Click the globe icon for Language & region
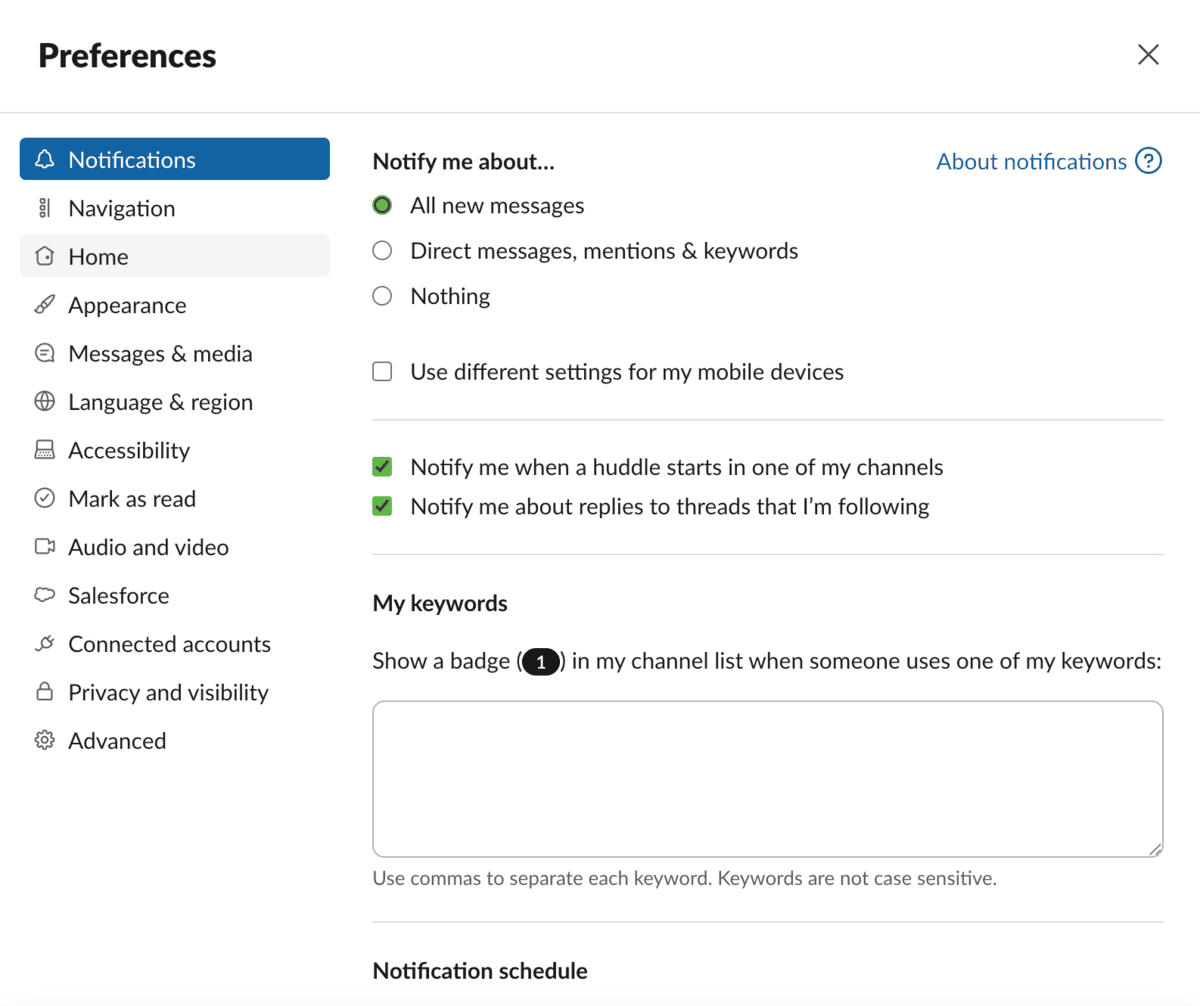The height and width of the screenshot is (1006, 1200). pyautogui.click(x=44, y=401)
